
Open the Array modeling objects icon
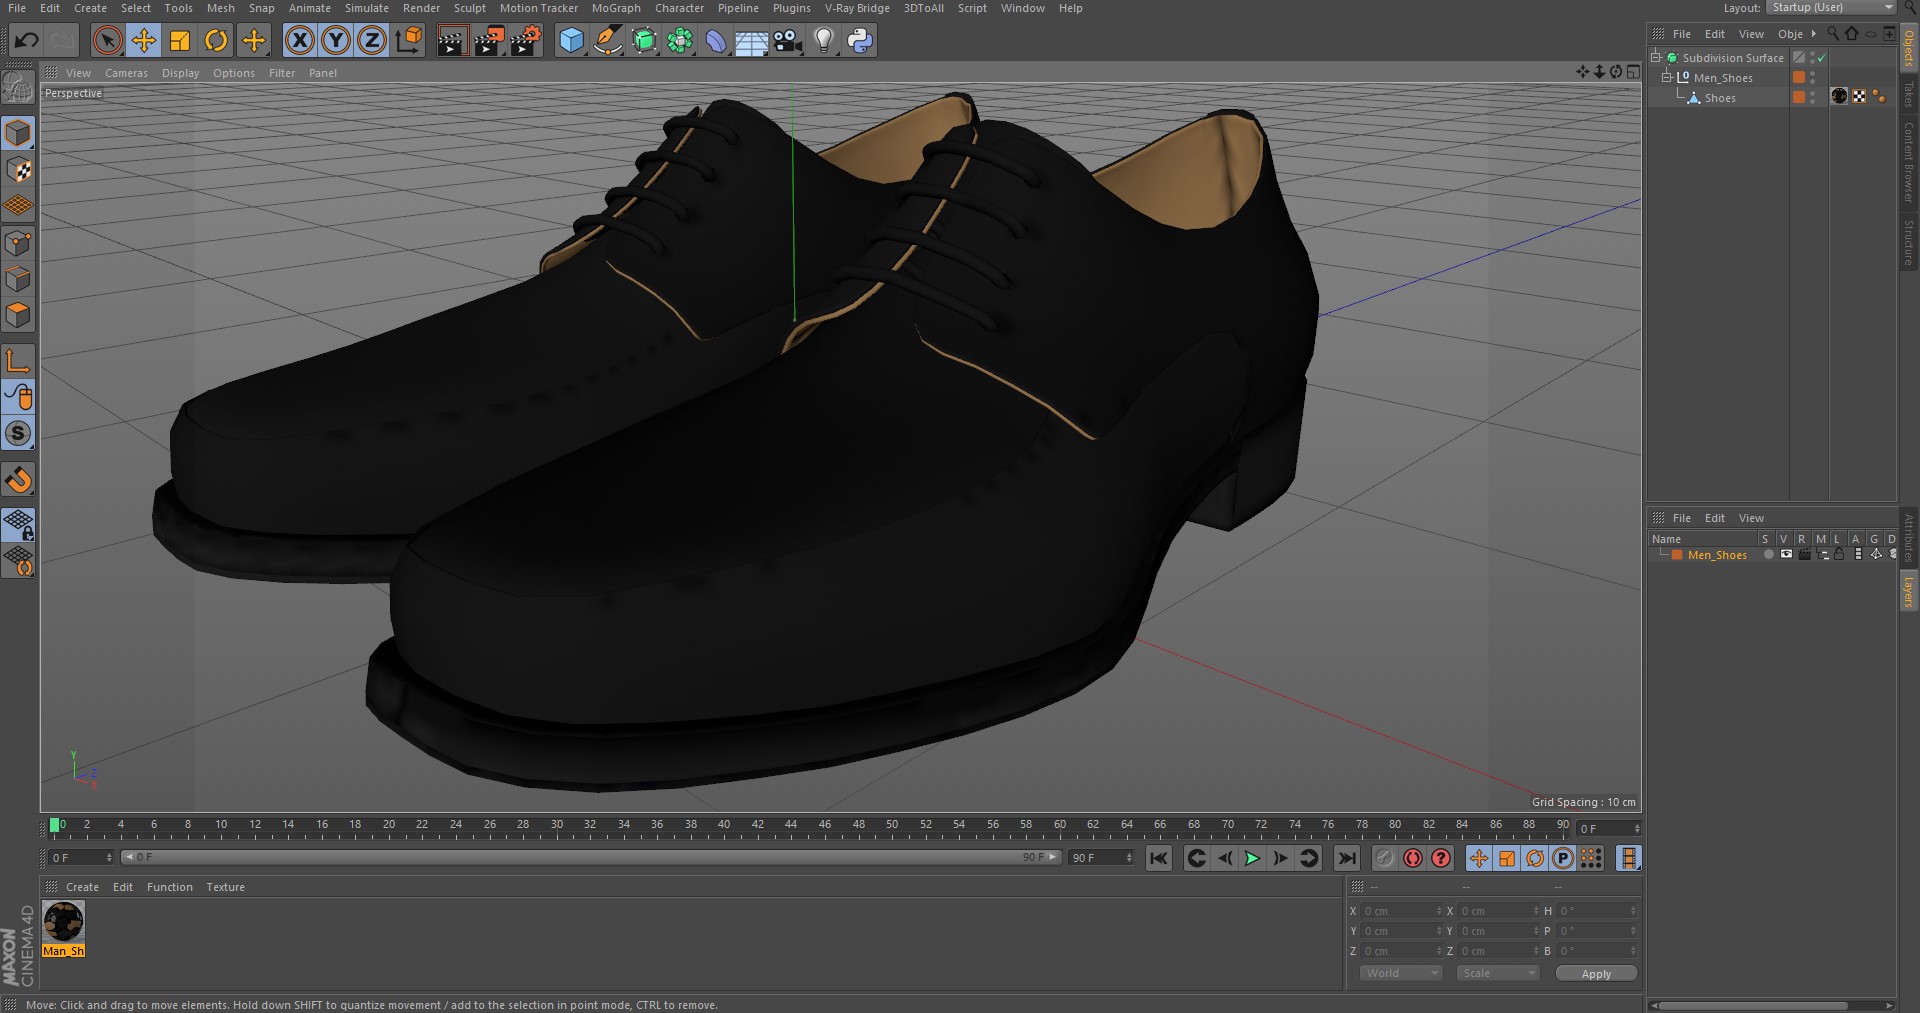pyautogui.click(x=680, y=40)
